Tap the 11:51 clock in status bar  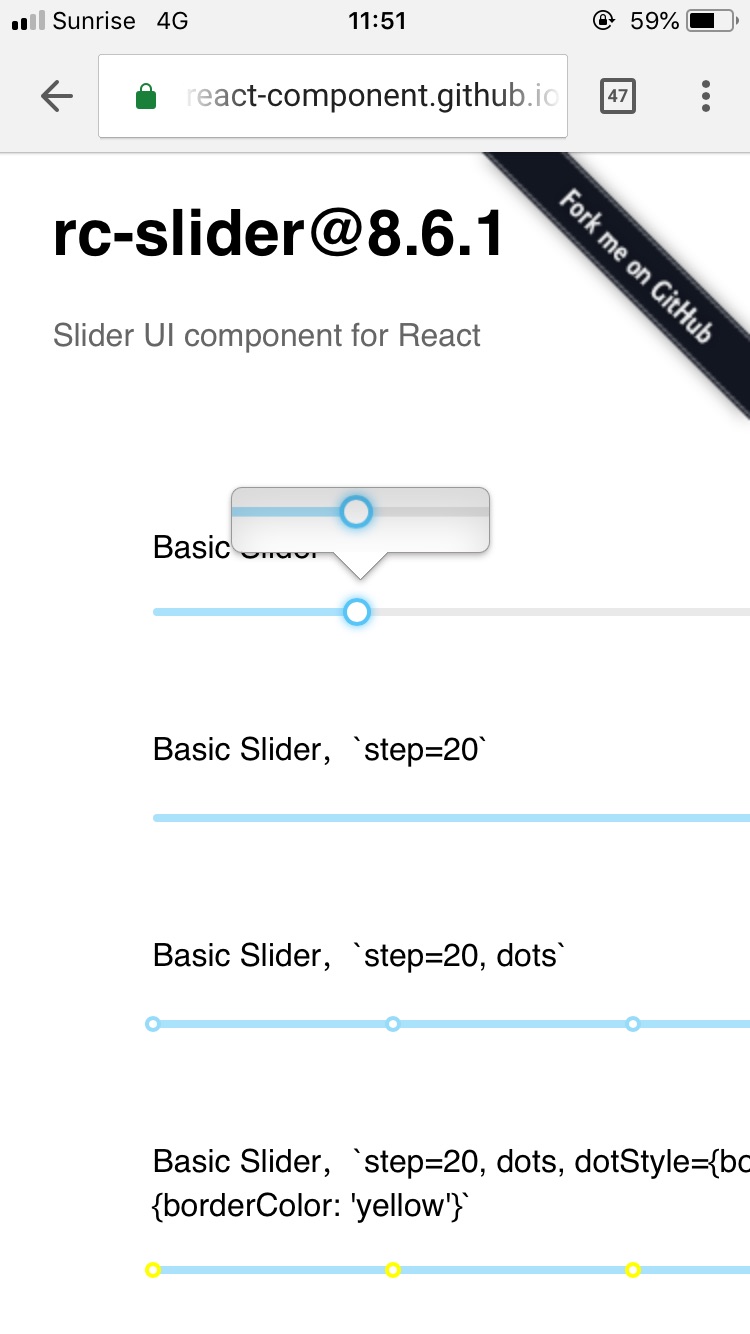pyautogui.click(x=377, y=20)
